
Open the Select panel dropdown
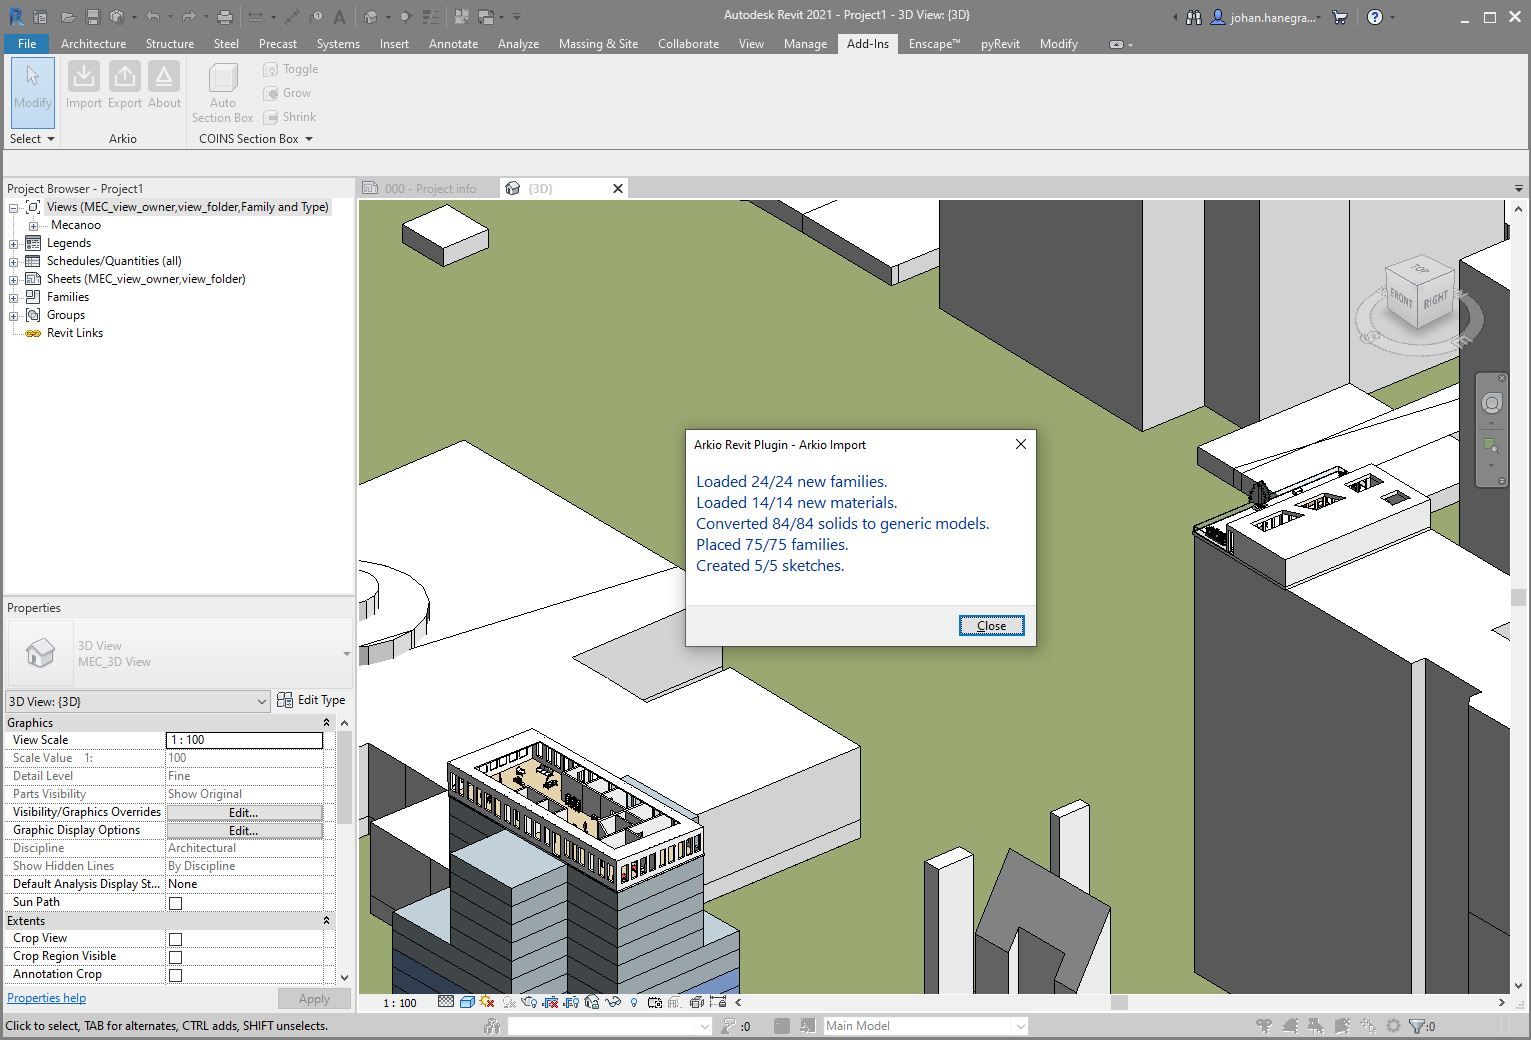[32, 139]
